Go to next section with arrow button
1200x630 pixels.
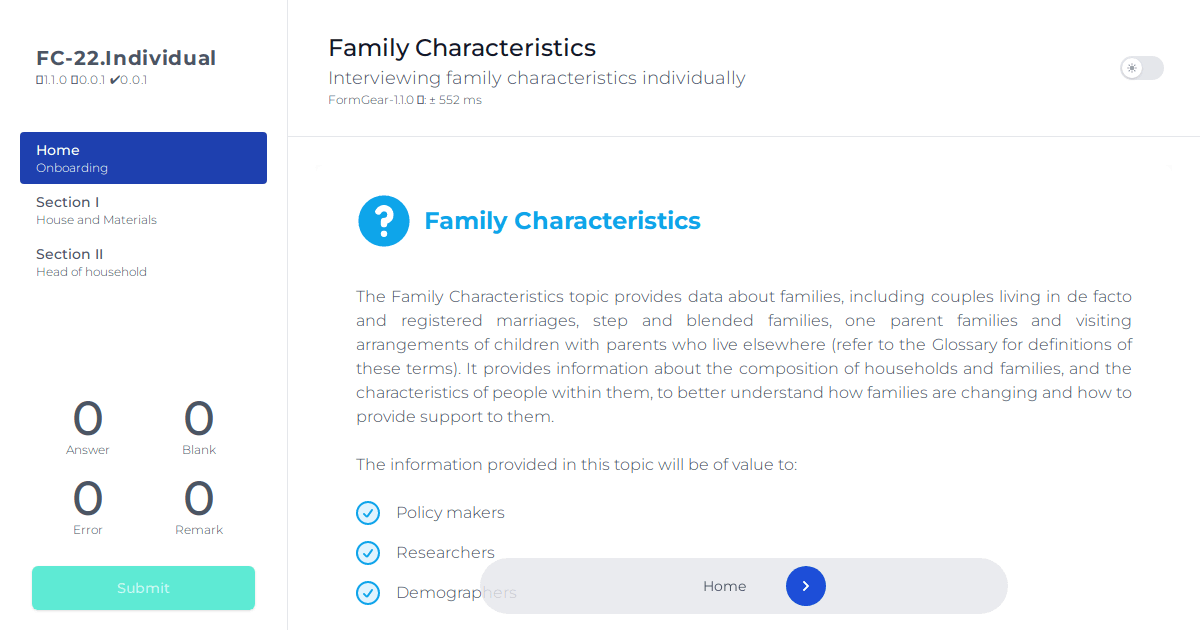[806, 586]
